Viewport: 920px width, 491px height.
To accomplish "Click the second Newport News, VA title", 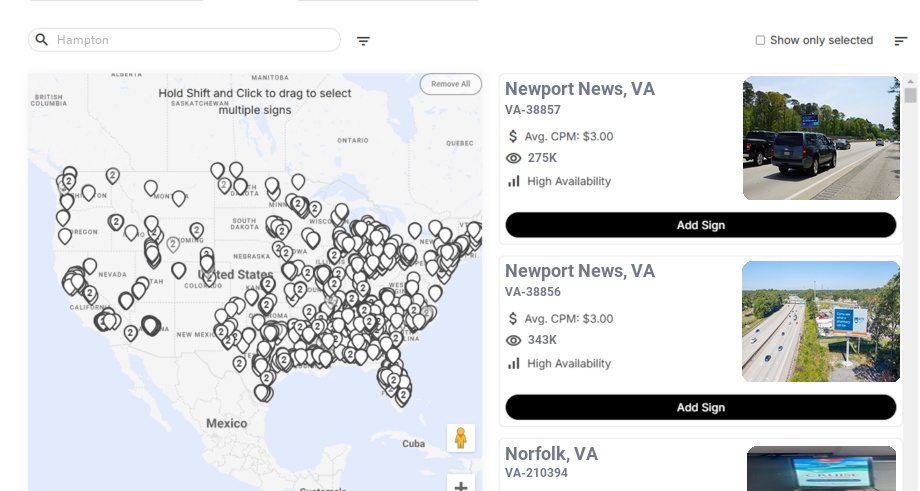I will pos(580,271).
